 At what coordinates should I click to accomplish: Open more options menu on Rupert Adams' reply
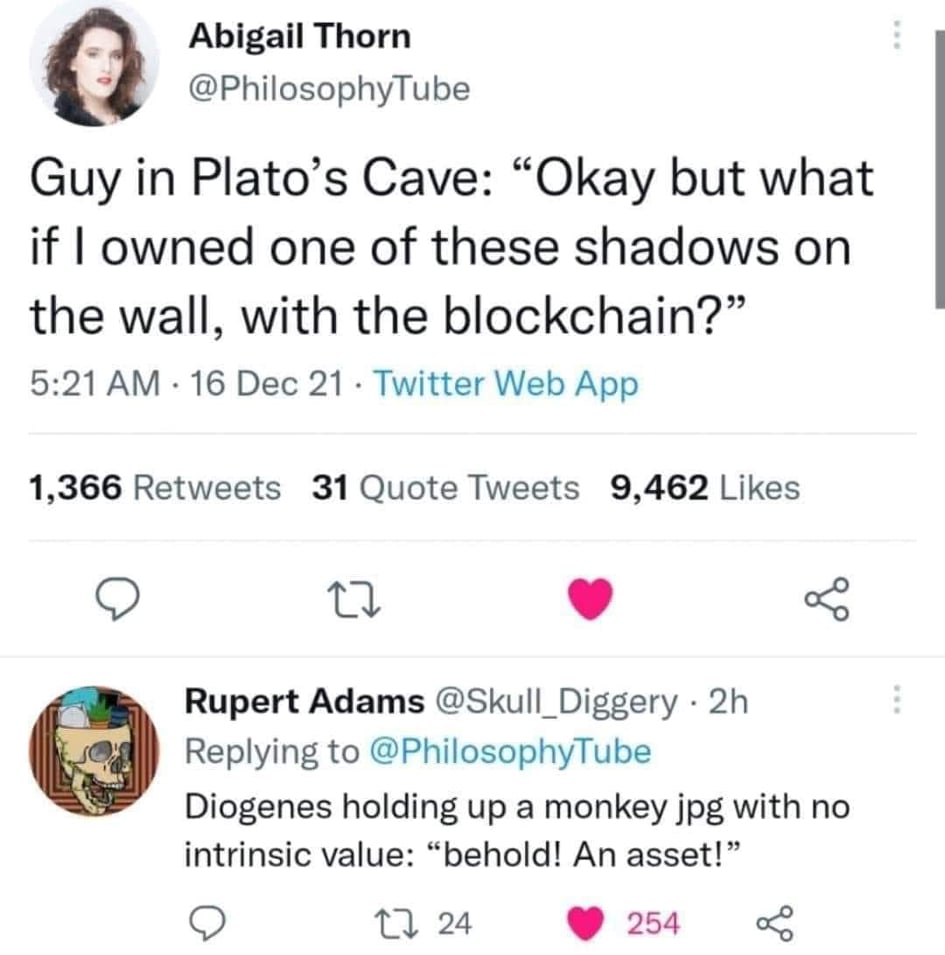tap(896, 699)
